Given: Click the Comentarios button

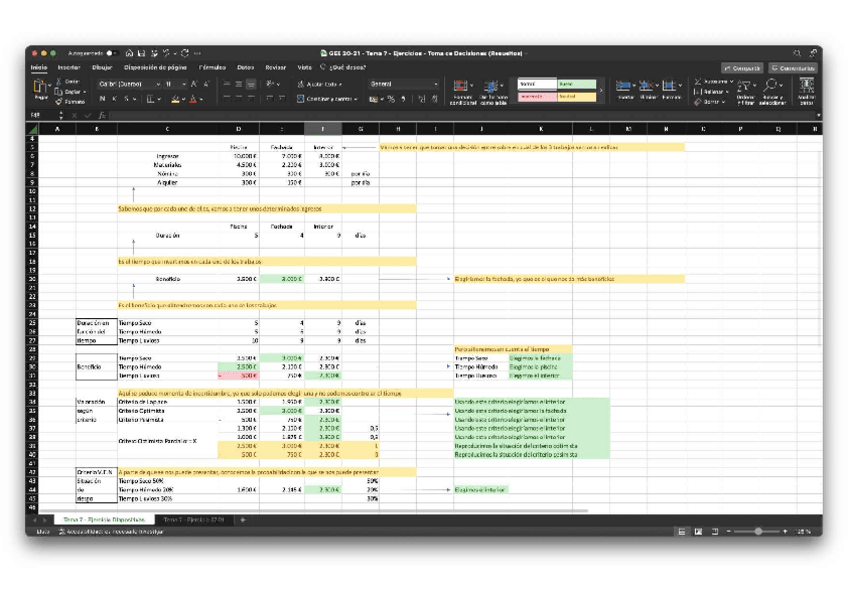Looking at the screenshot, I should (793, 68).
